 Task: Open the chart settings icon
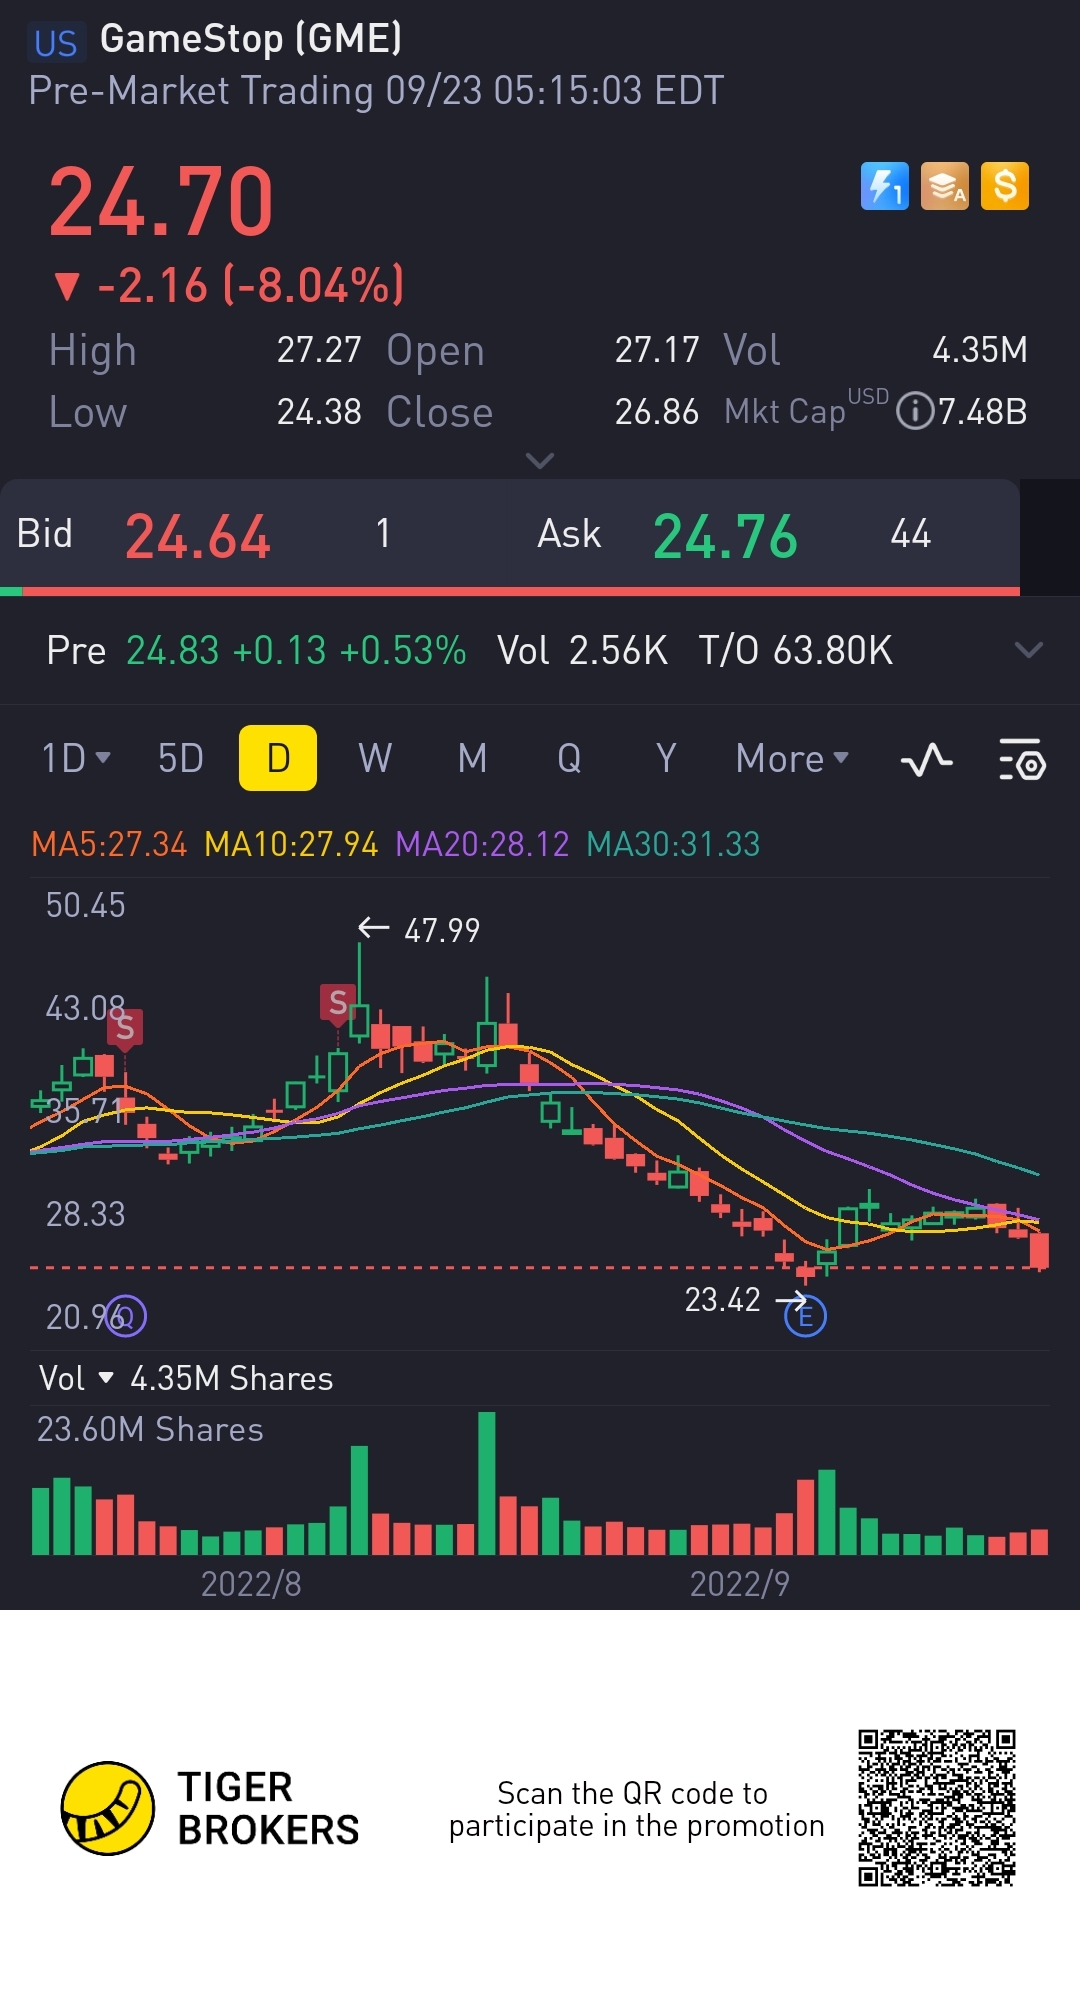tap(1022, 761)
